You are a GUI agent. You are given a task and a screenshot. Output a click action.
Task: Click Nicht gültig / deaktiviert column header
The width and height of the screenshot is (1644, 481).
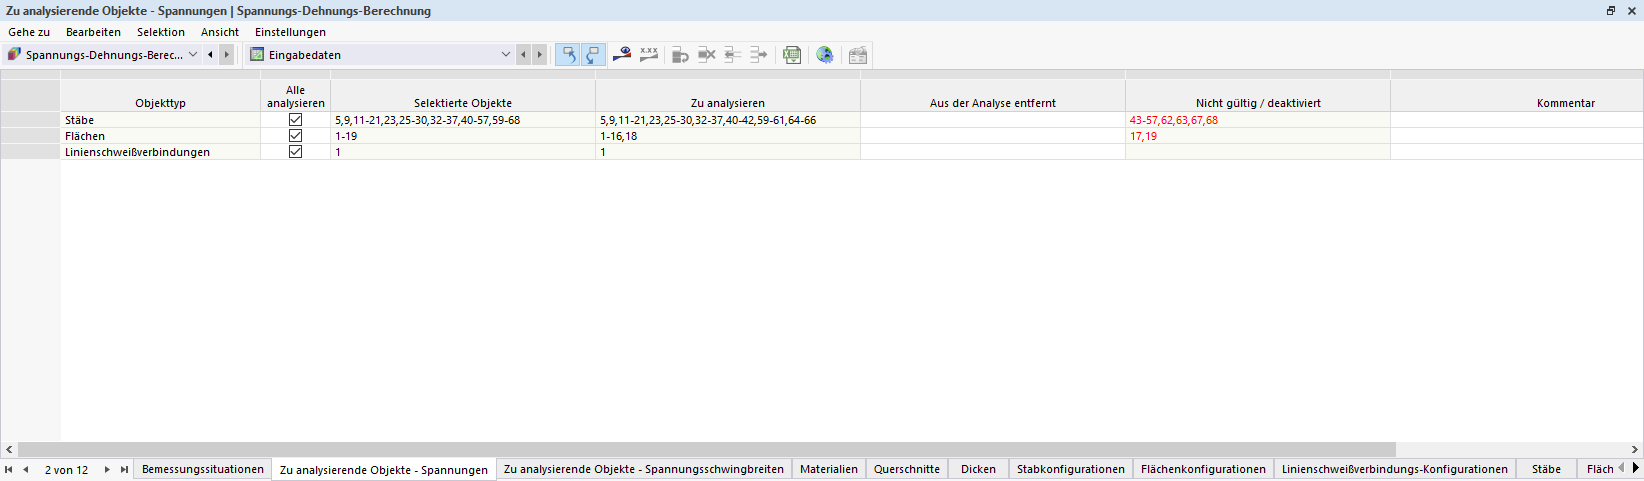pos(1258,95)
